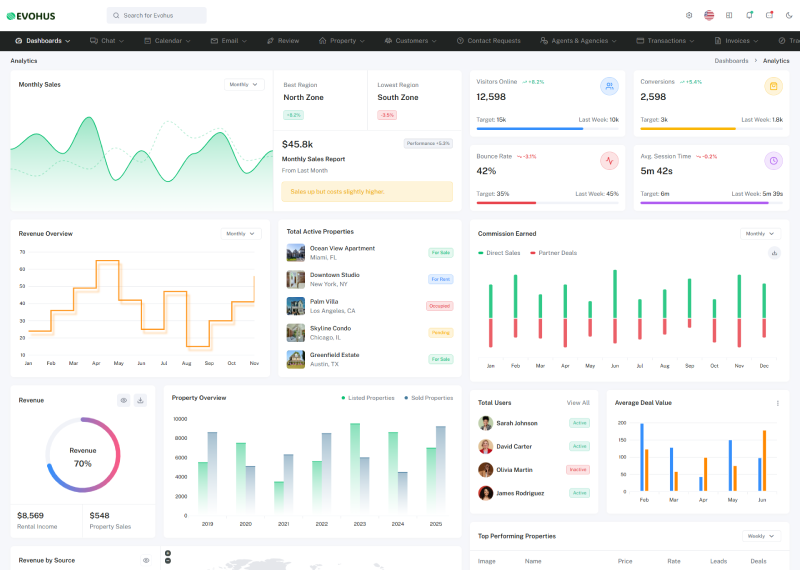
Task: Click the Visitors Online users icon
Action: pos(609,86)
